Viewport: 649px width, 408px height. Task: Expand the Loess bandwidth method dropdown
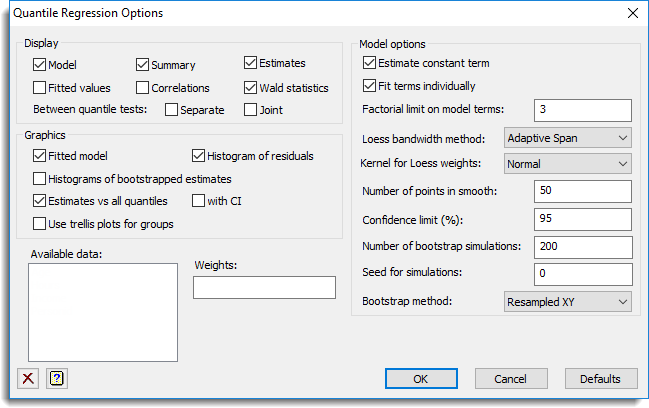(x=567, y=137)
